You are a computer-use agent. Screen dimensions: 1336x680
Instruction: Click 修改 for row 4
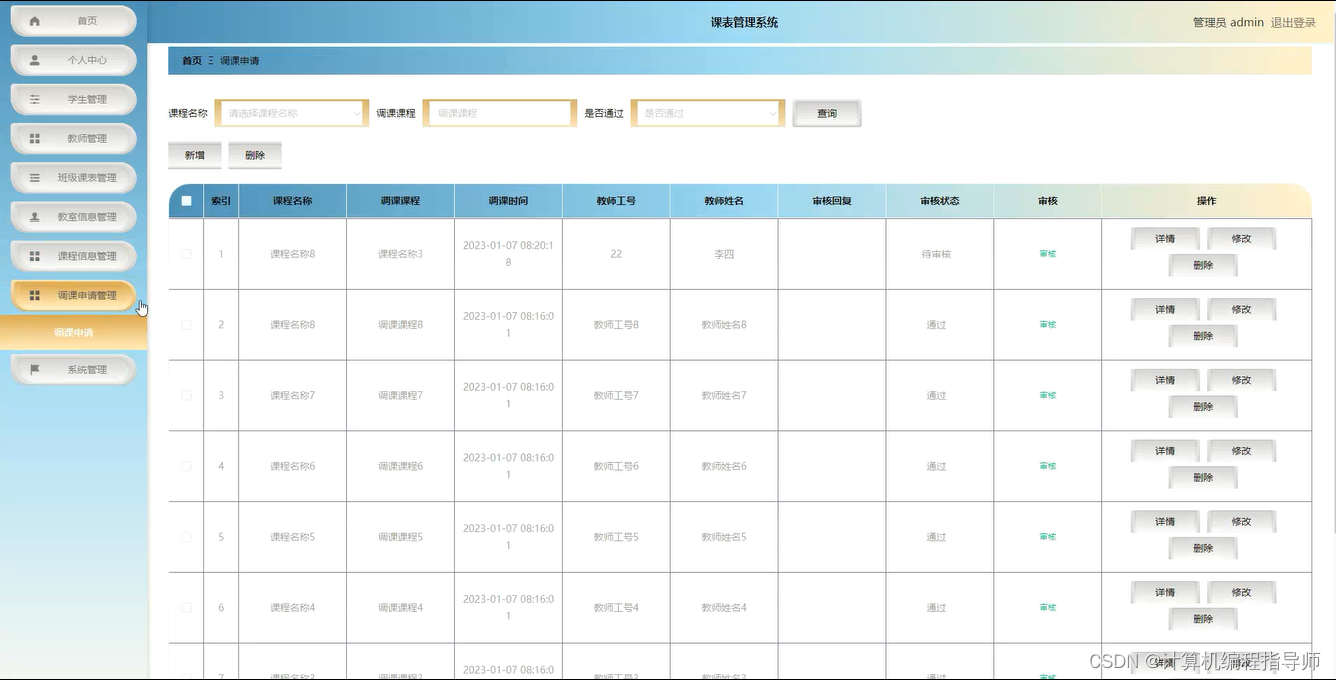(1242, 451)
